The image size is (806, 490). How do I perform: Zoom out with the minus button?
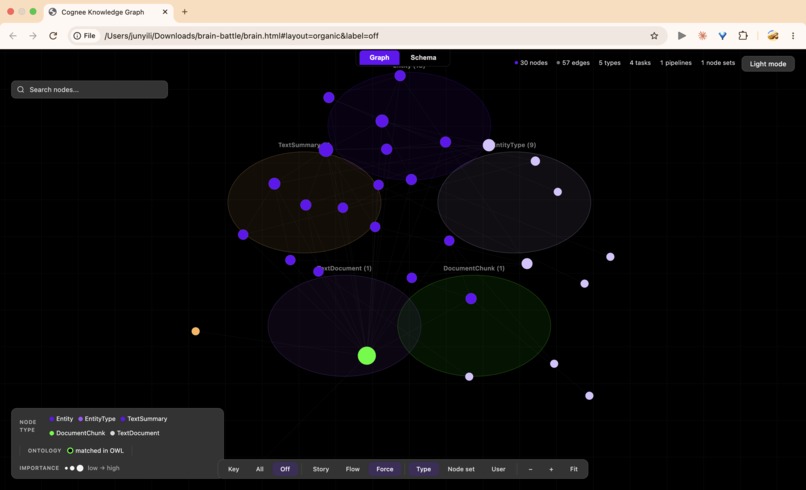[x=530, y=469]
